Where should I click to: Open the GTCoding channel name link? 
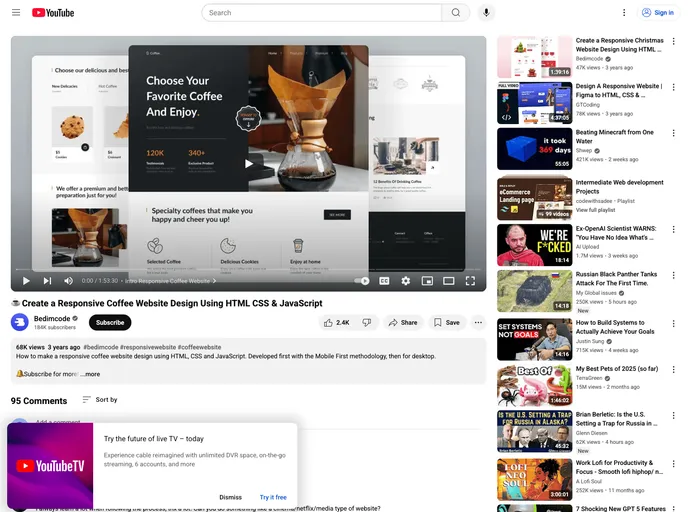pos(588,104)
